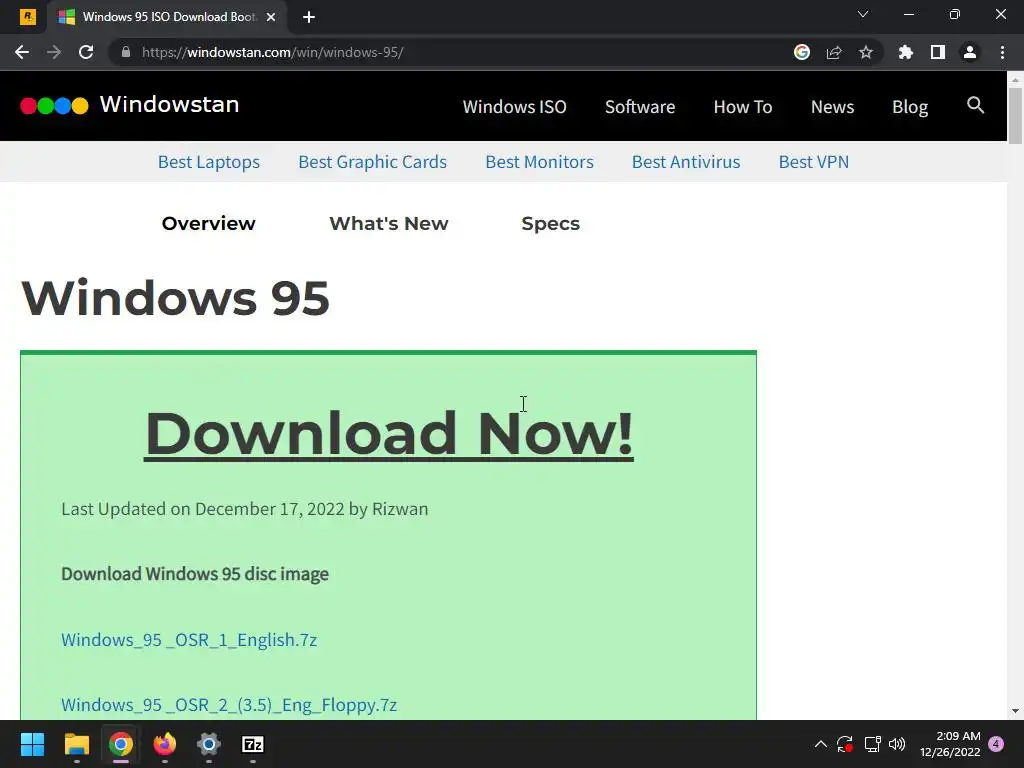Click the page vertical scrollbar thumb
The width and height of the screenshot is (1024, 768).
pos(1015,115)
